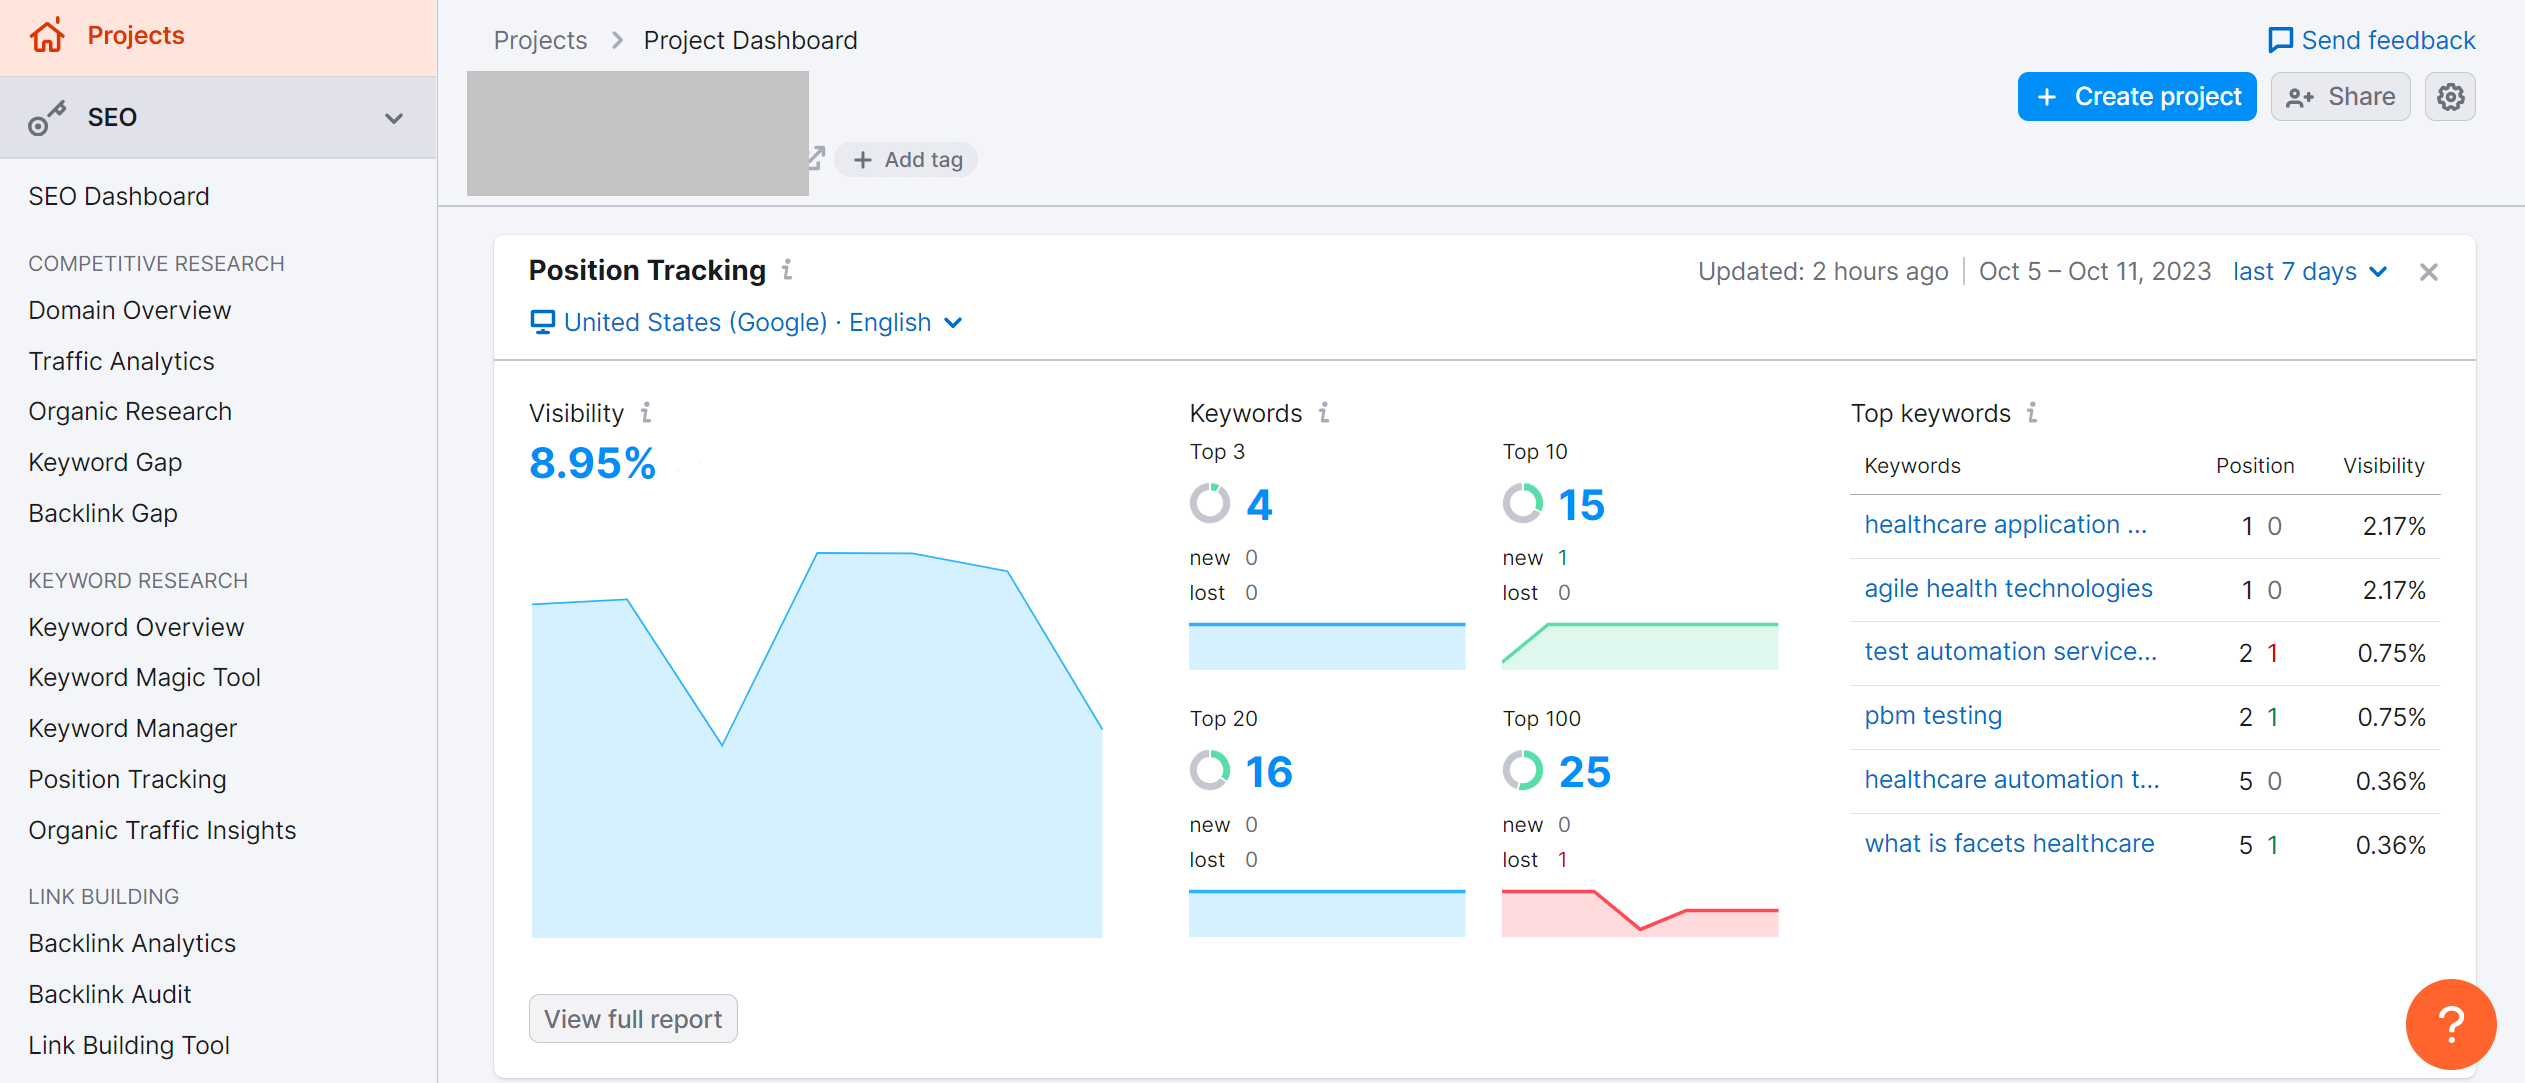
Task: Open project settings gear icon
Action: 2449,97
